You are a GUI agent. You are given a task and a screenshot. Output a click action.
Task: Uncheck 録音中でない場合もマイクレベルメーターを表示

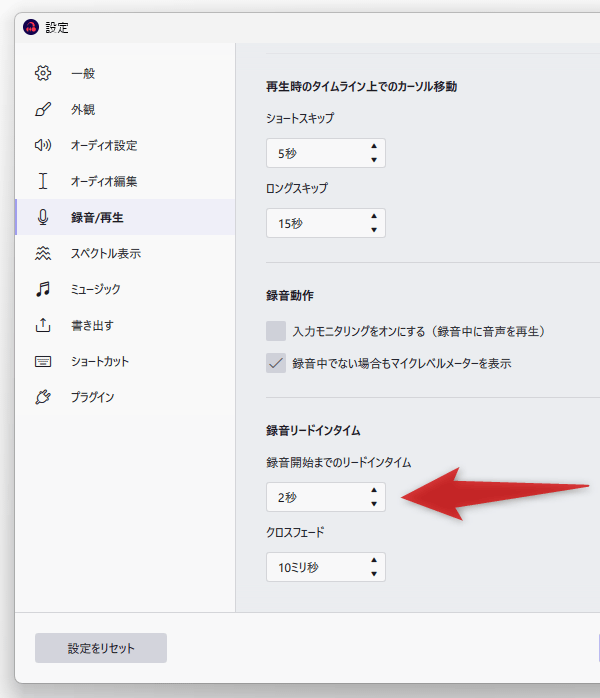click(x=276, y=363)
